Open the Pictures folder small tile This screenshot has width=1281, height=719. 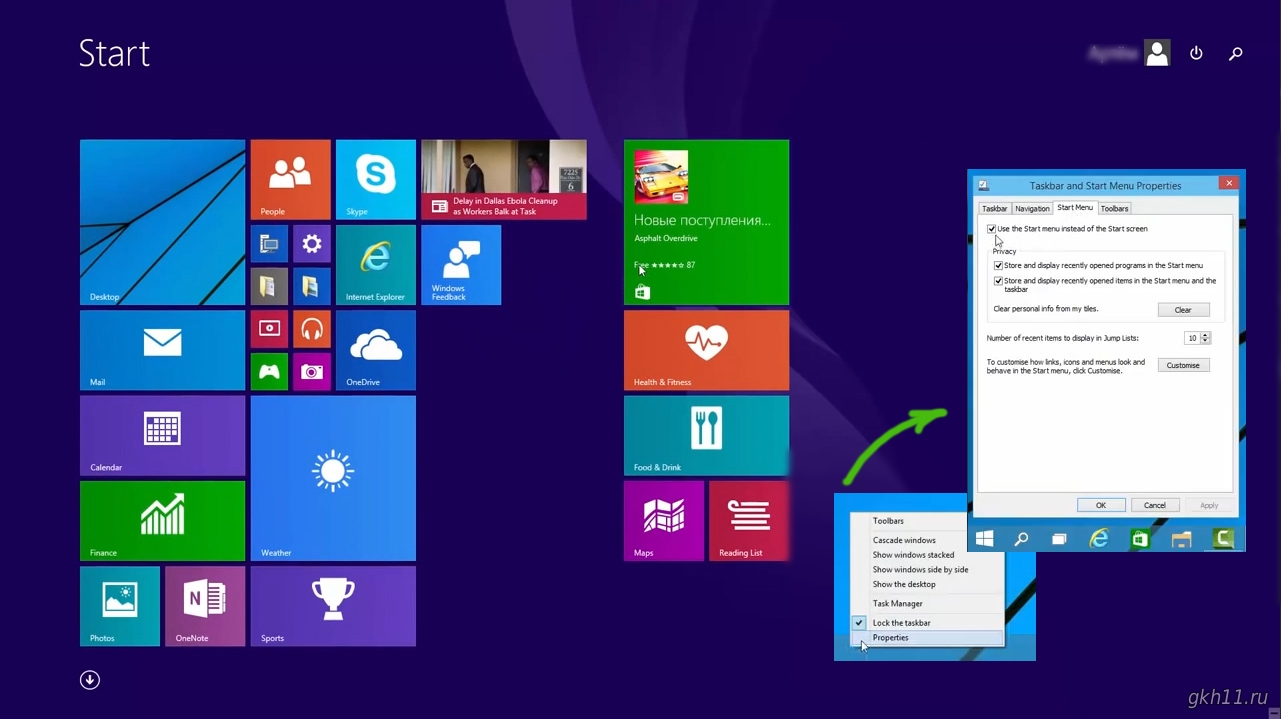312,287
